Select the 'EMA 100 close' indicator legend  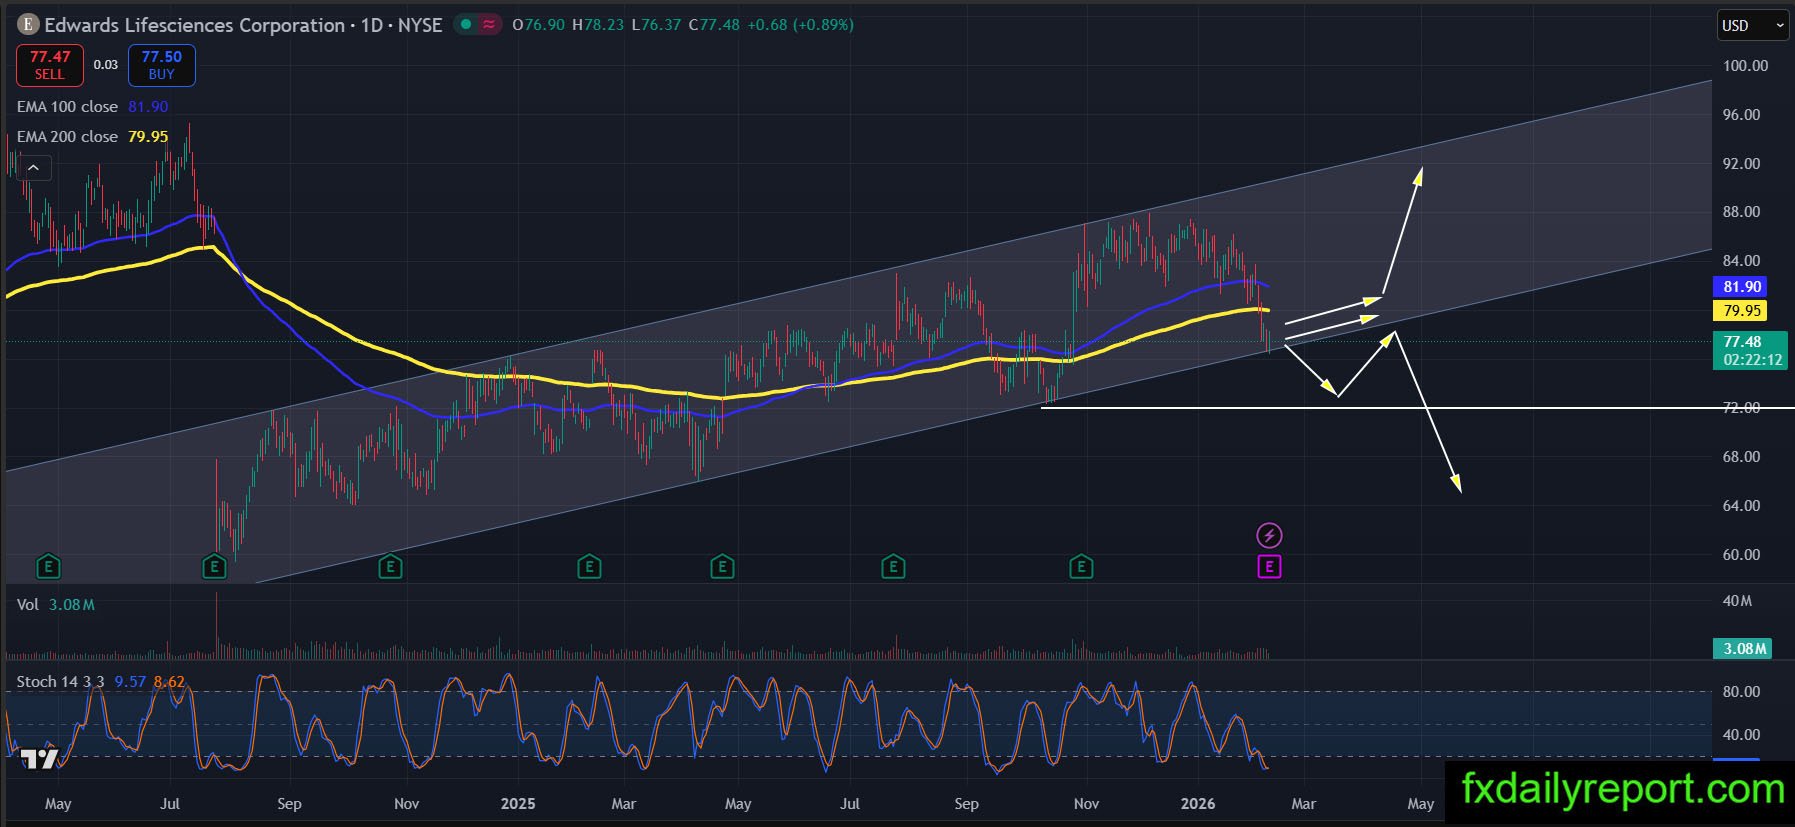point(67,106)
